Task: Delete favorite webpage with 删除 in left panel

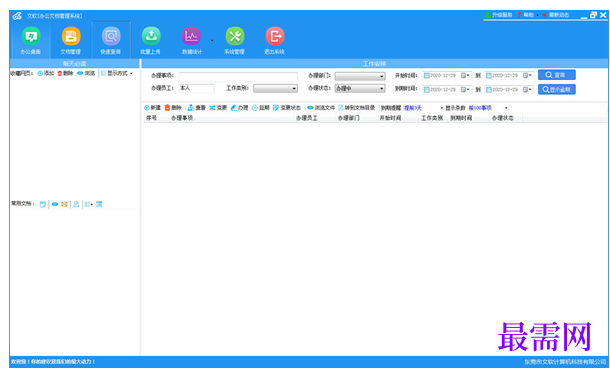Action: (x=65, y=73)
